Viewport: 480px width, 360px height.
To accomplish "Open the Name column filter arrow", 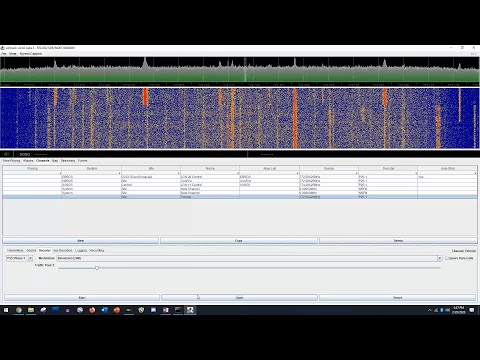I will click(x=238, y=173).
